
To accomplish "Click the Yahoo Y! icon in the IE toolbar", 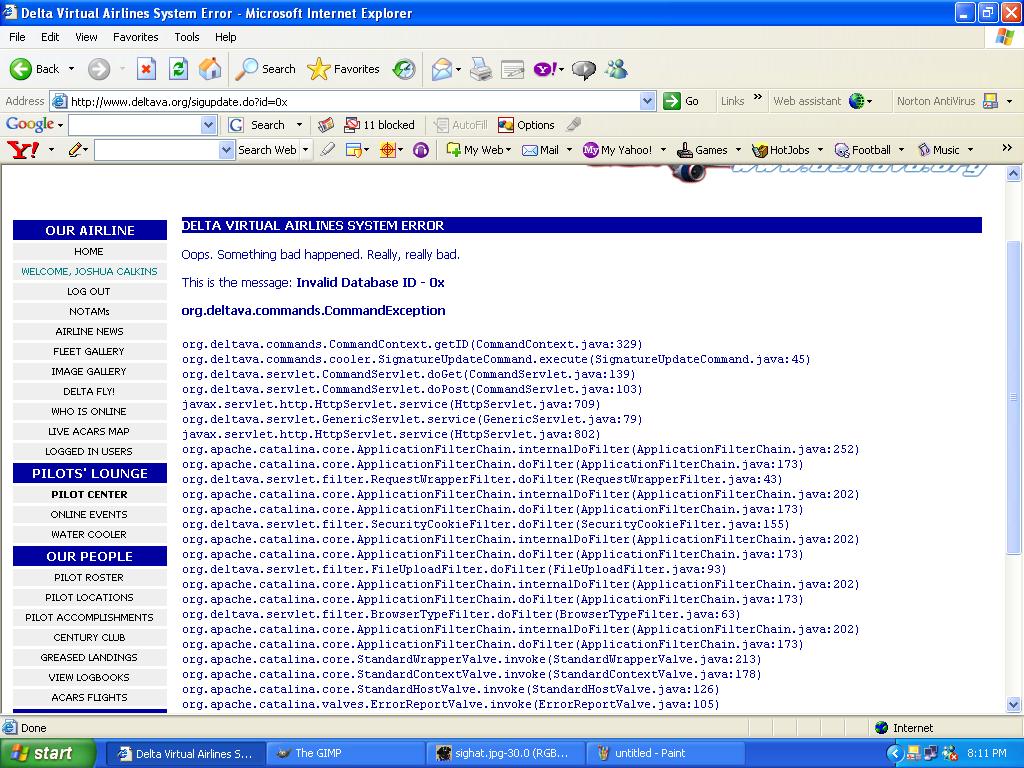I will point(545,69).
